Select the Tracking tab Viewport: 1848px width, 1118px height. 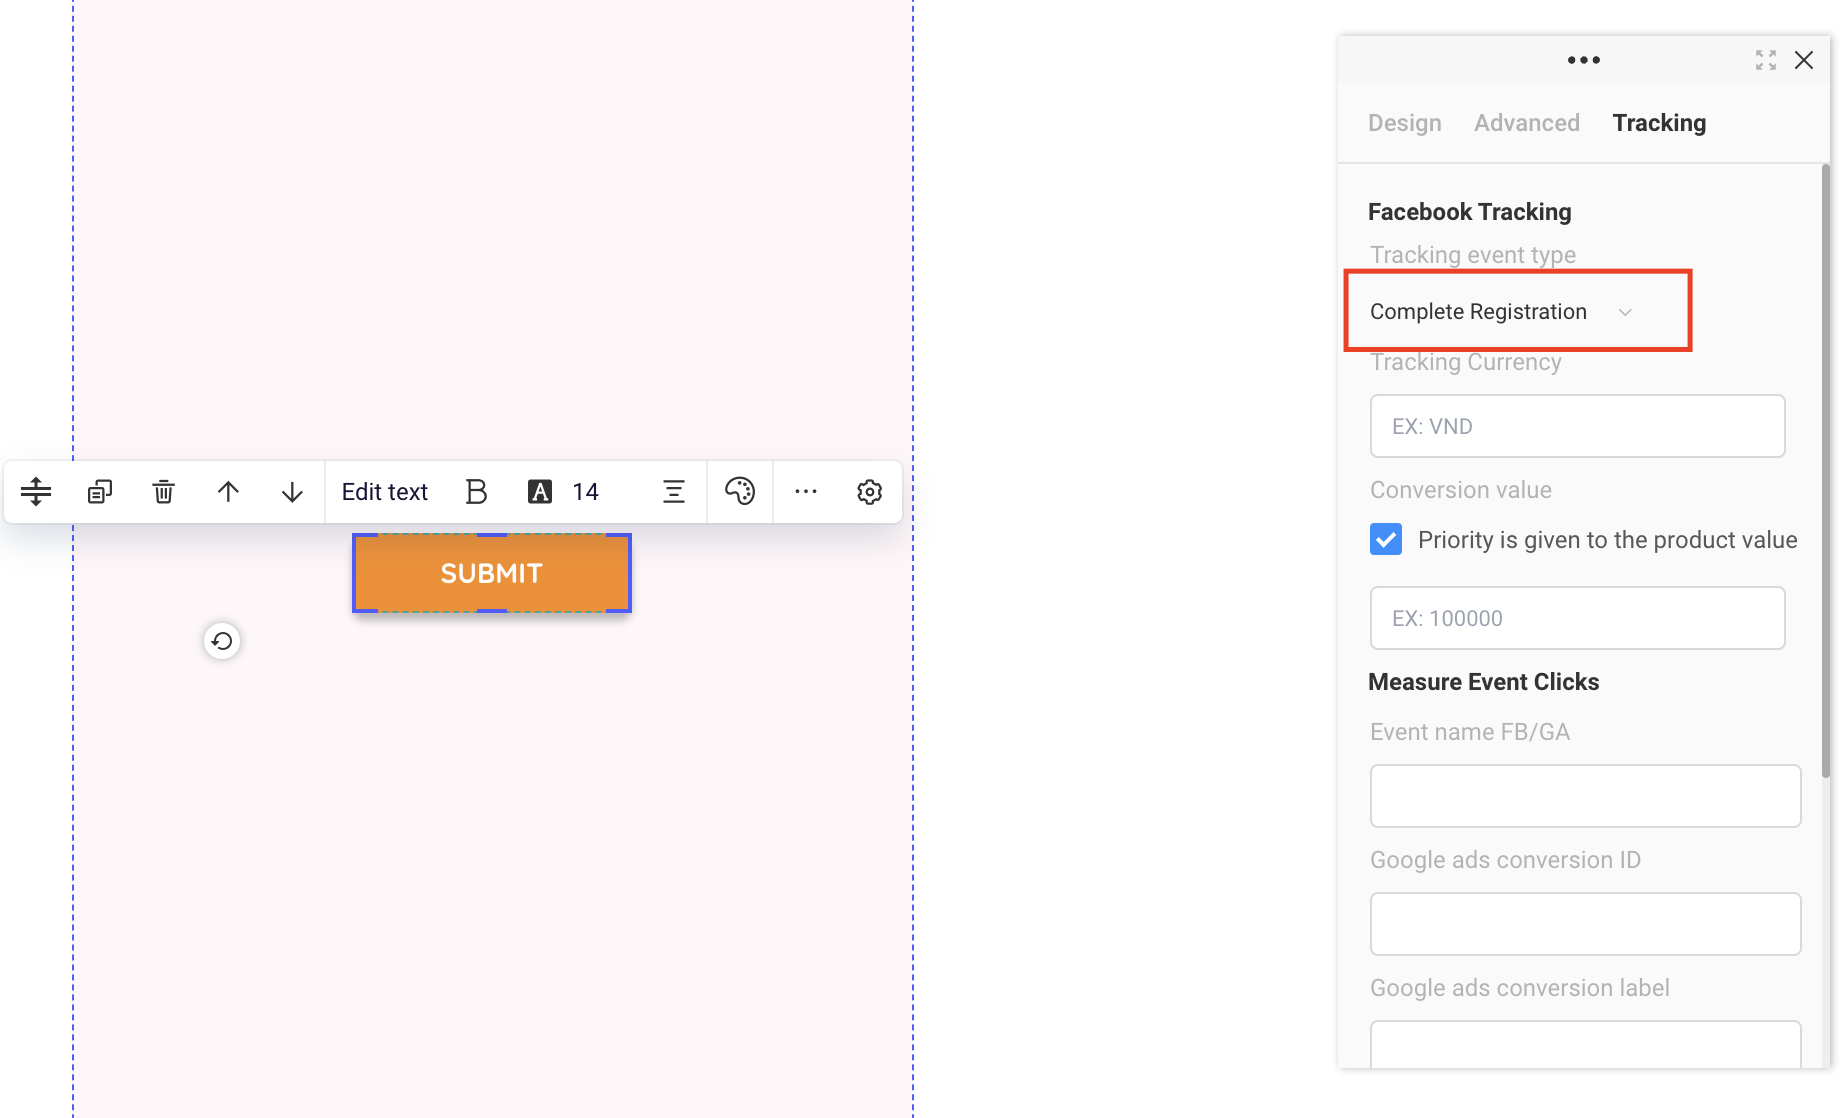1660,123
